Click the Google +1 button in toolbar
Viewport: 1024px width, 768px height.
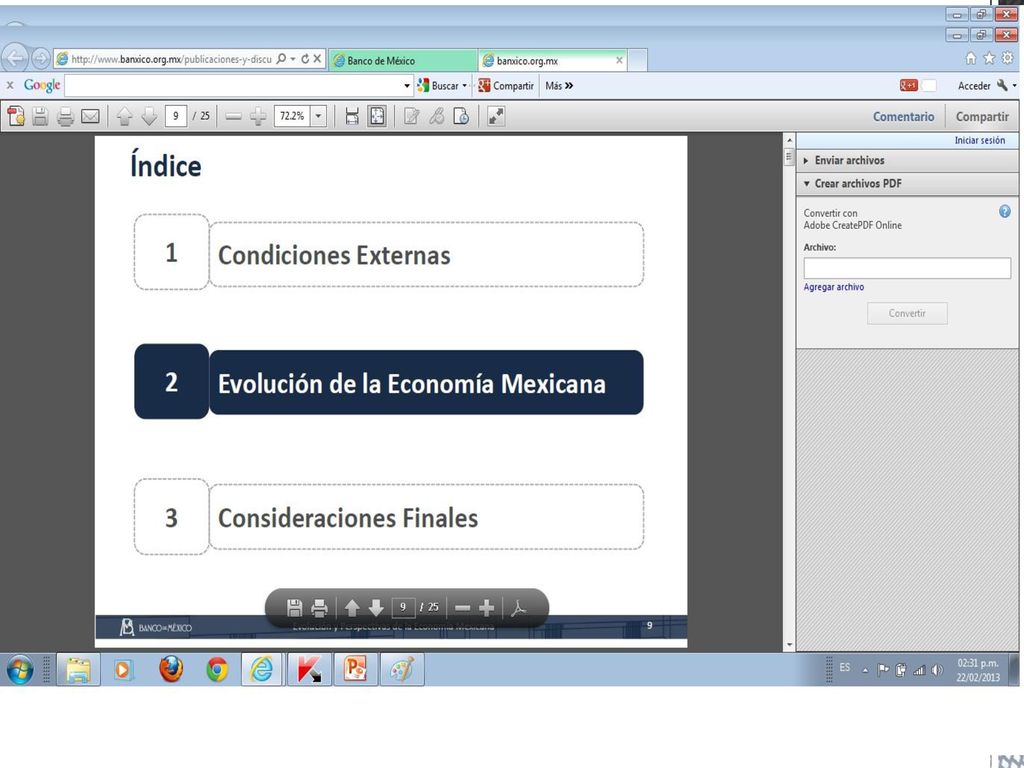908,86
